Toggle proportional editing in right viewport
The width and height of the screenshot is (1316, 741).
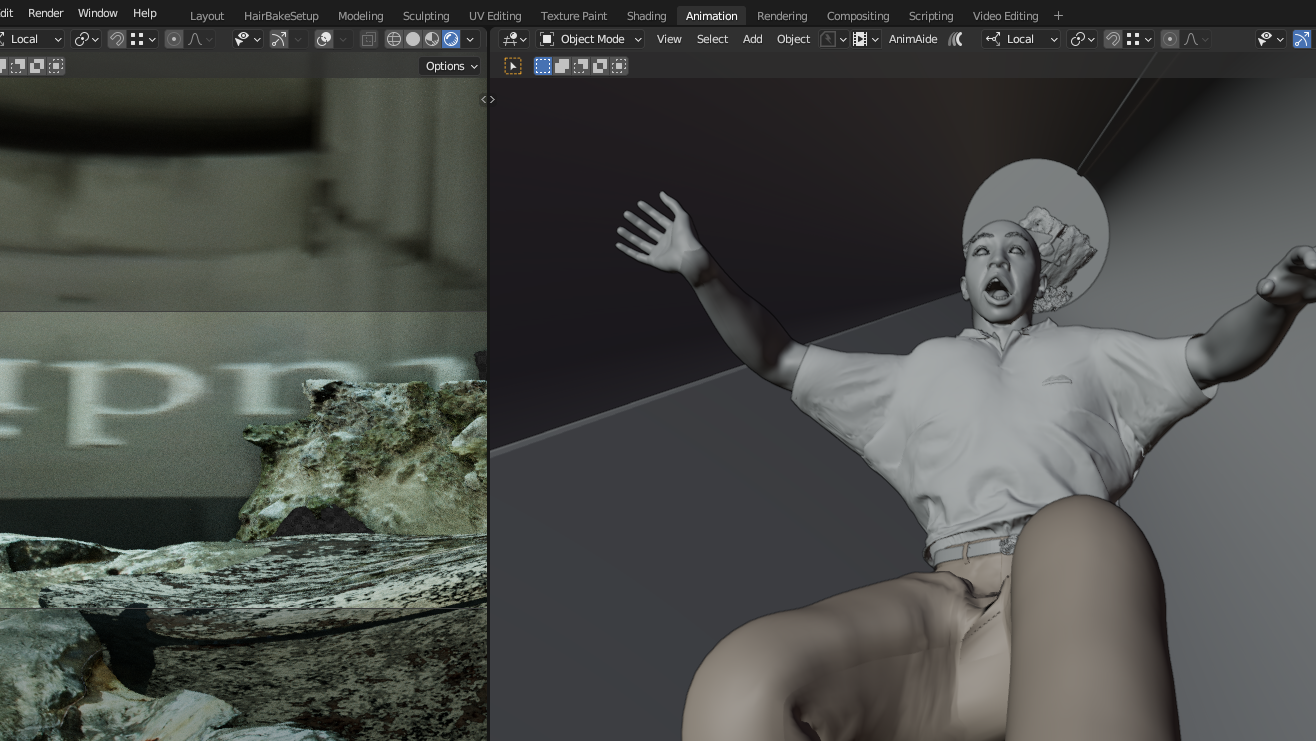pyautogui.click(x=1169, y=39)
